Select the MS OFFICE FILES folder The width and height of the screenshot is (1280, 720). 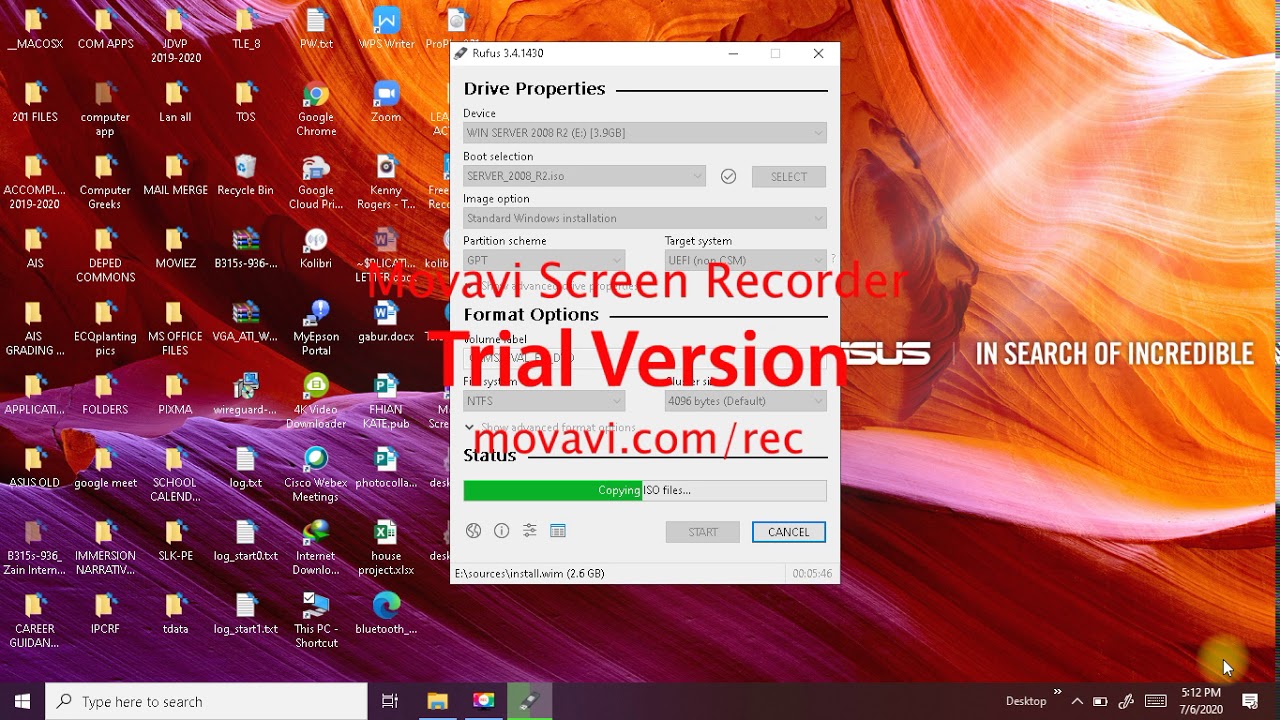pyautogui.click(x=175, y=329)
